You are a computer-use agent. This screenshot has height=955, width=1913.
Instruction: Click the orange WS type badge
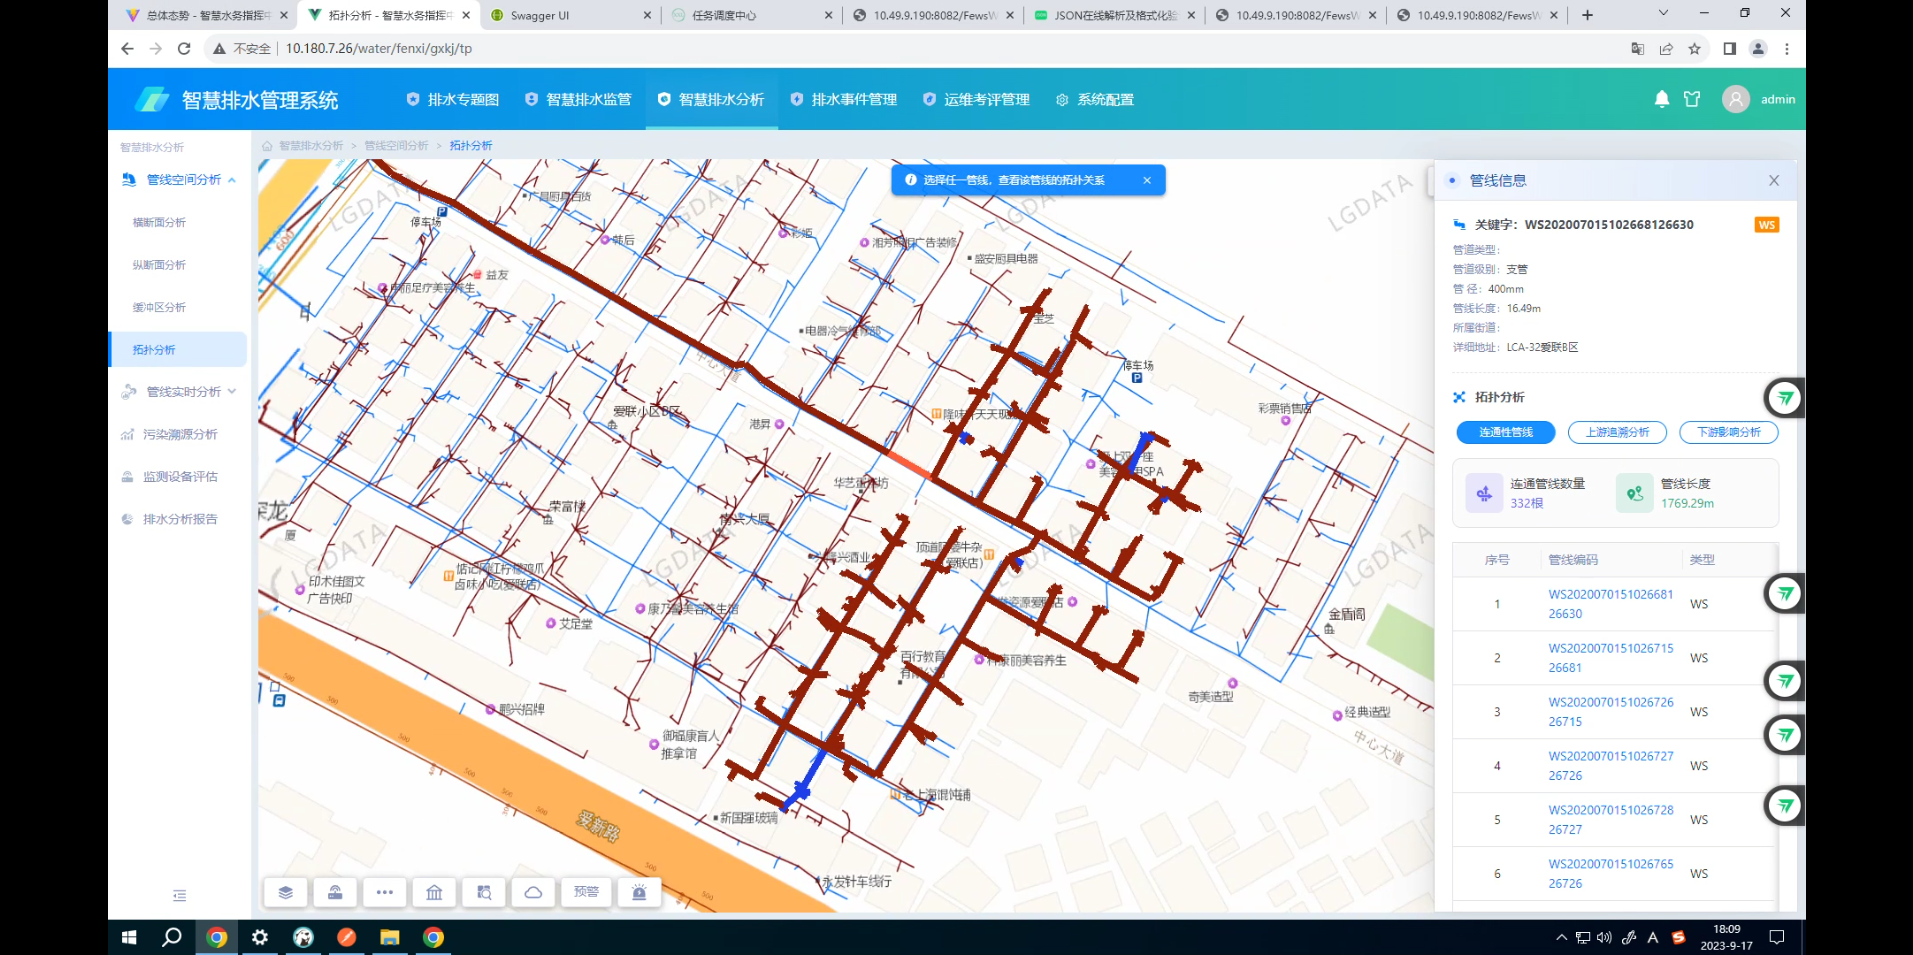pyautogui.click(x=1767, y=225)
